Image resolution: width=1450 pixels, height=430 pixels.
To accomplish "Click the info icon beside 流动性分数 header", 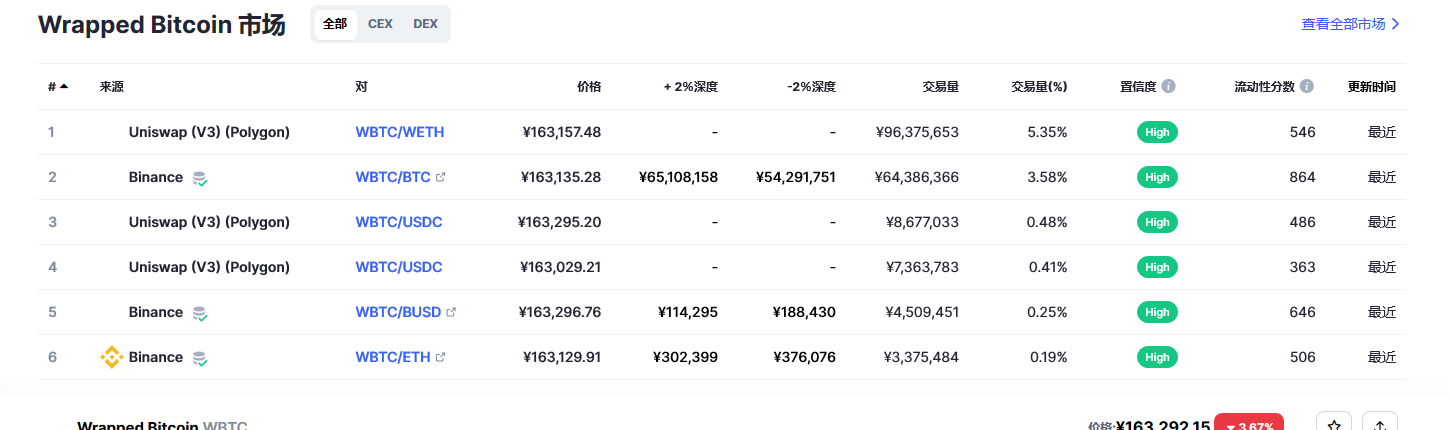I will 1307,87.
